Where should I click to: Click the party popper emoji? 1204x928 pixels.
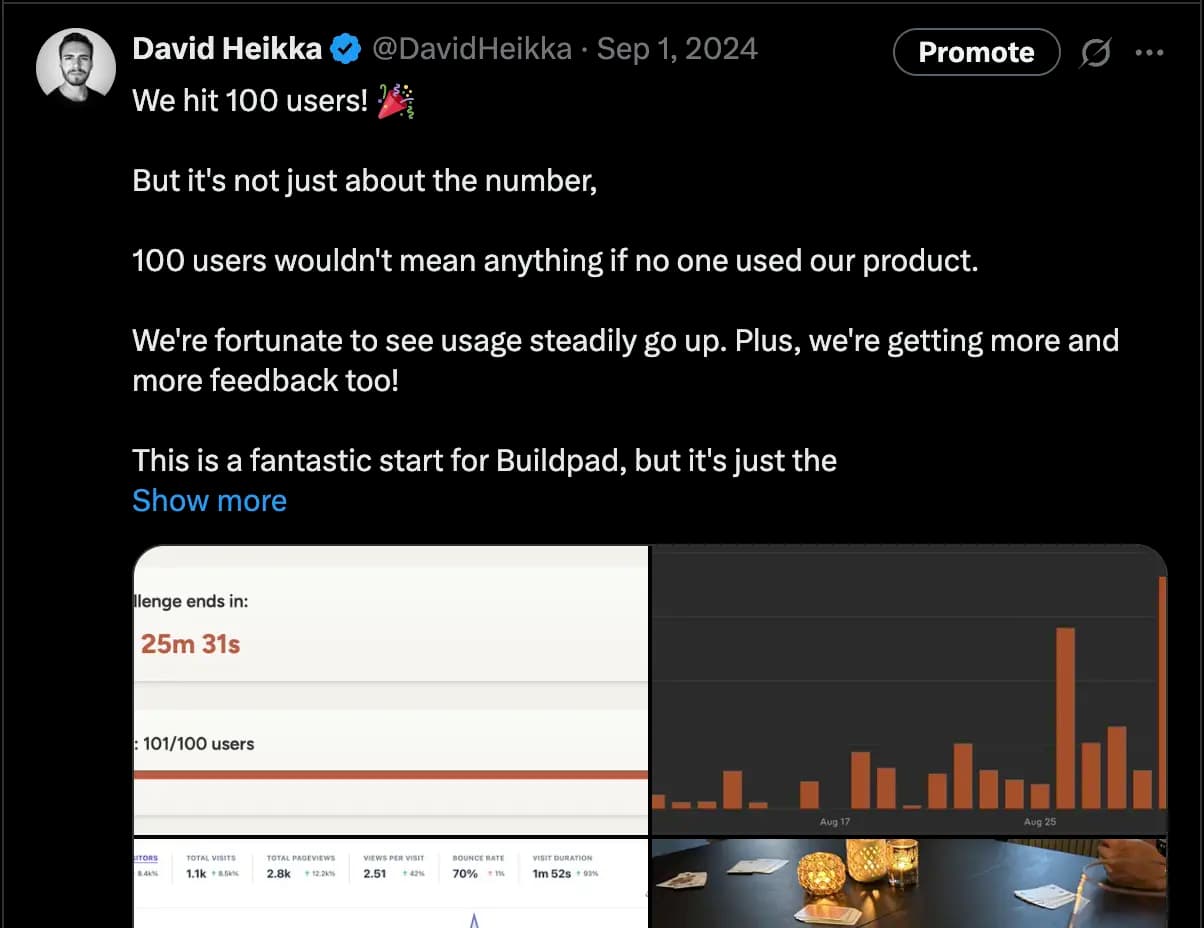pyautogui.click(x=396, y=101)
